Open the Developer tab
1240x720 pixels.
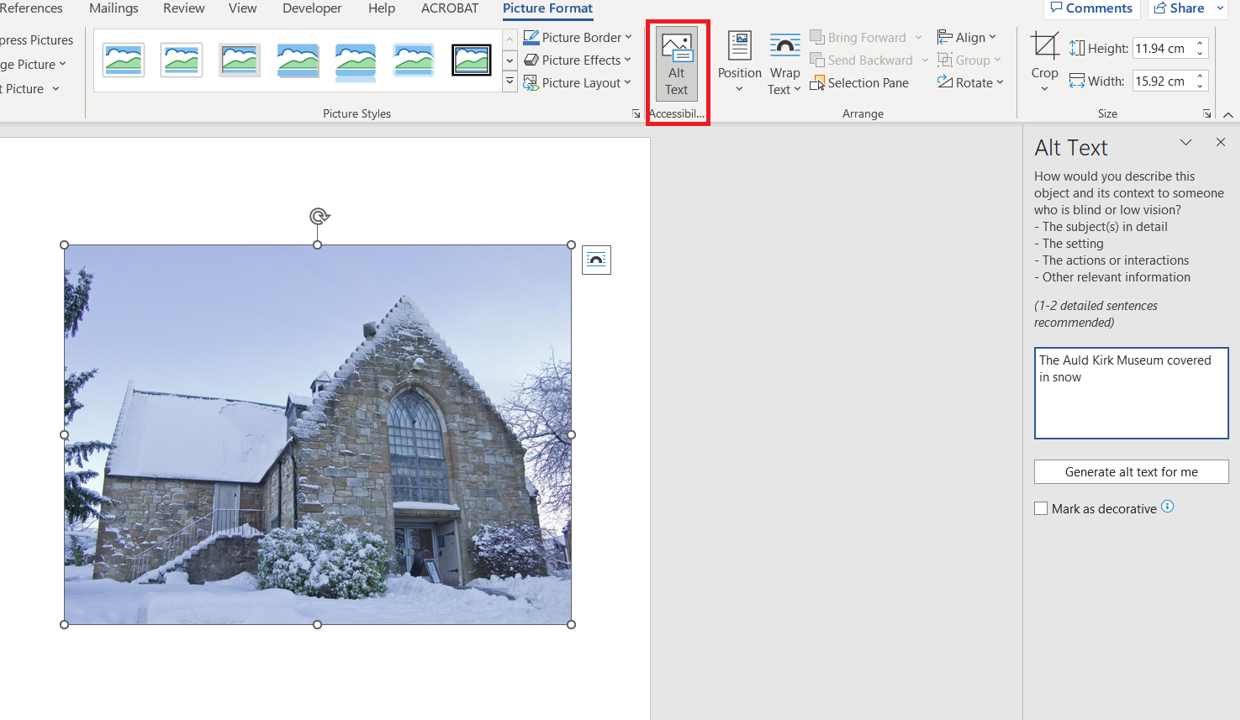point(312,8)
